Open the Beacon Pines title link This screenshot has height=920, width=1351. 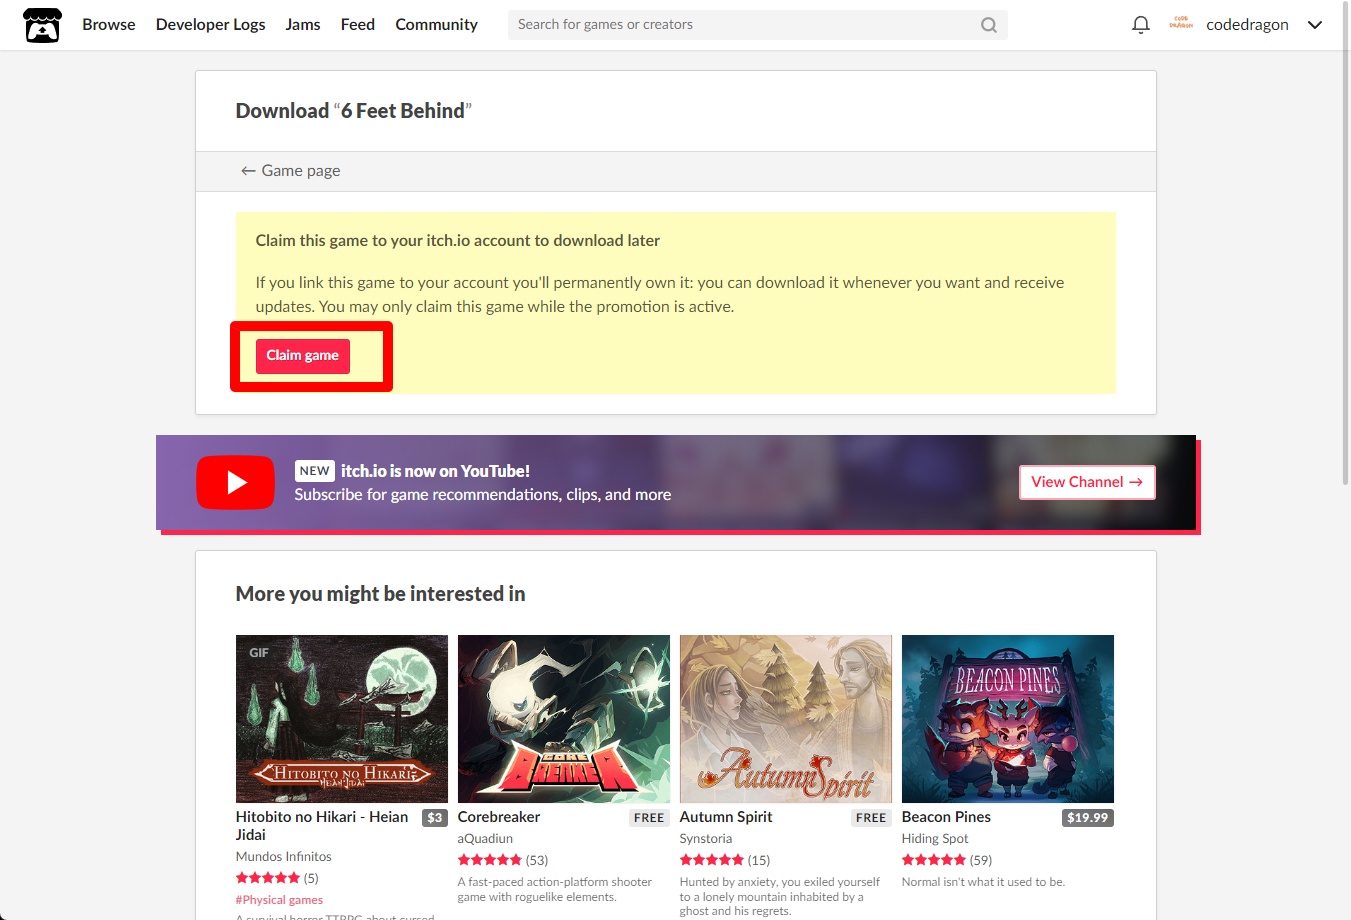pos(946,817)
